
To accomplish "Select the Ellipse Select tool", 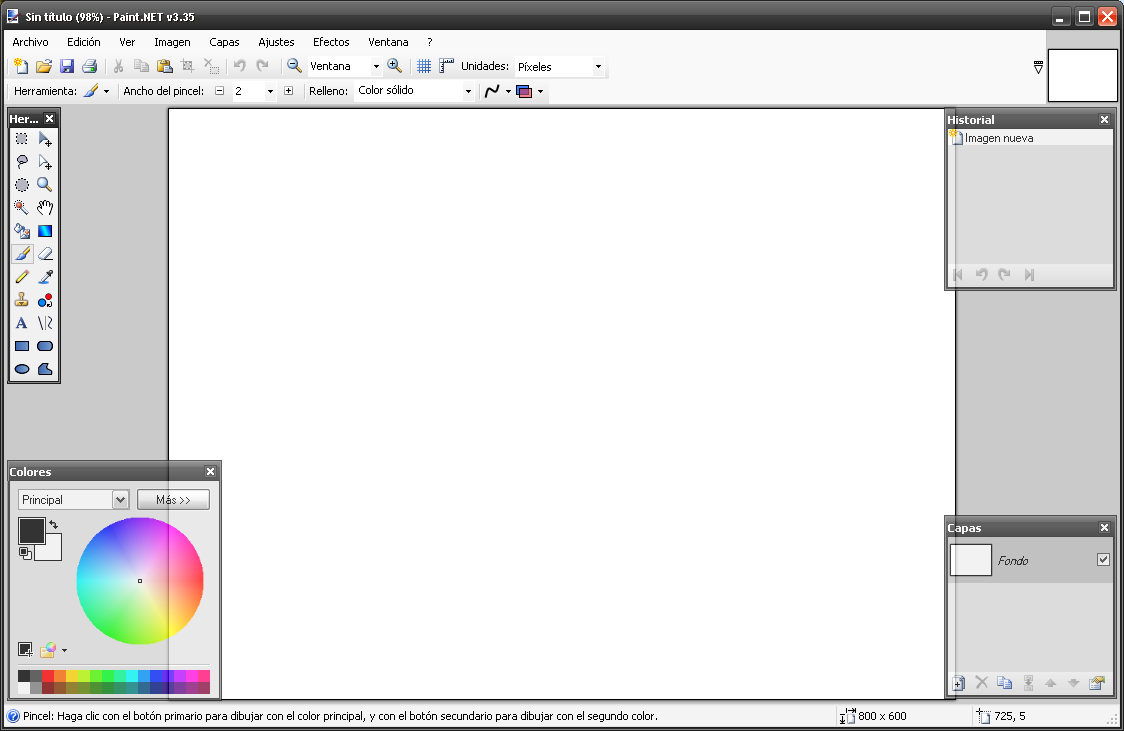I will 22,185.
